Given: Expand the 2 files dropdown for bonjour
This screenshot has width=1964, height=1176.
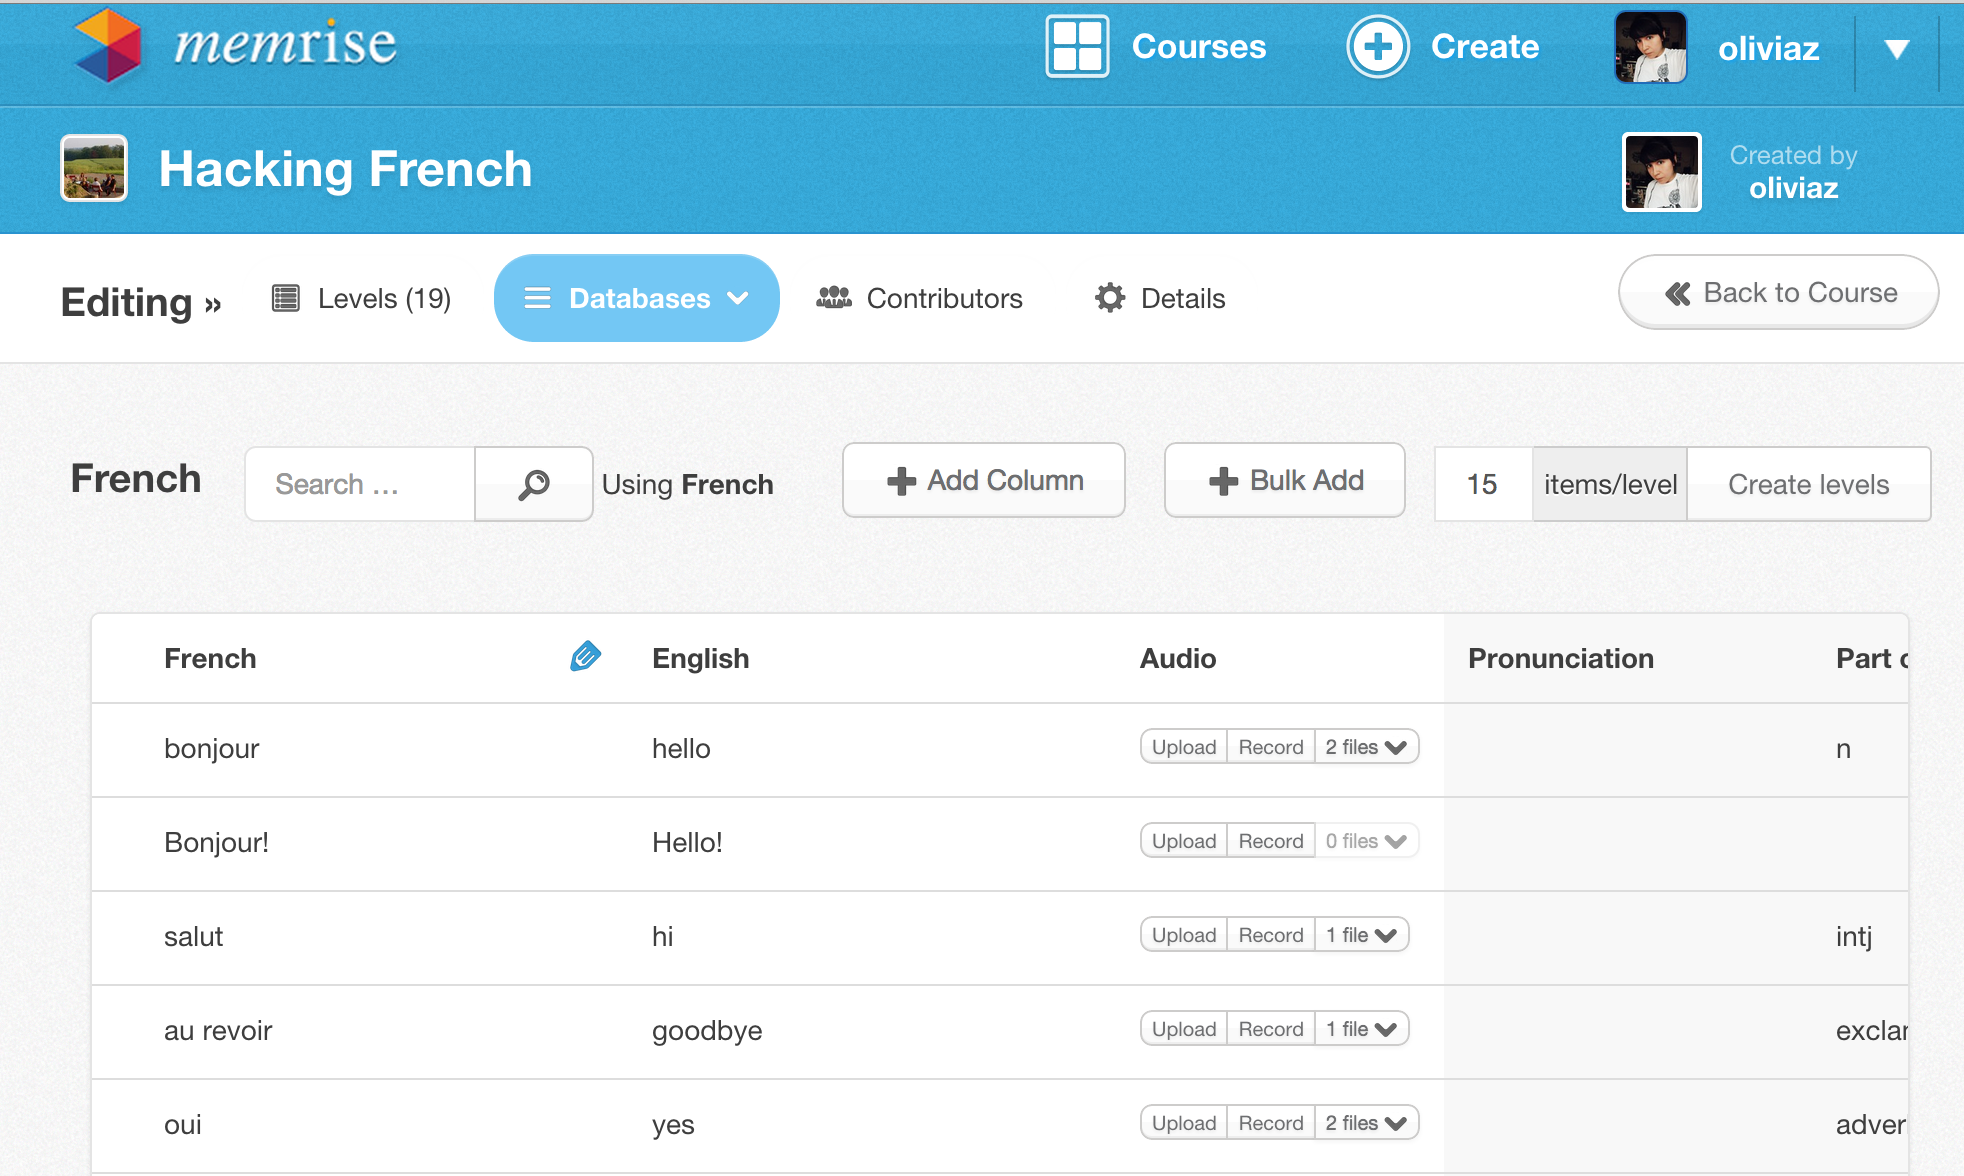Looking at the screenshot, I should point(1367,747).
